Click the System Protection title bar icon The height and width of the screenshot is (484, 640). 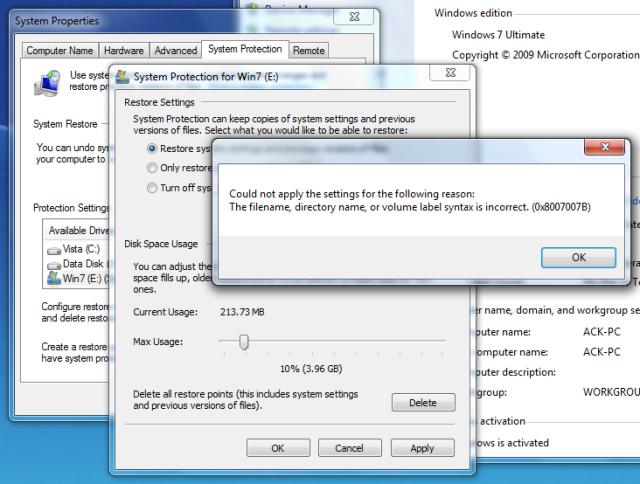click(x=122, y=77)
